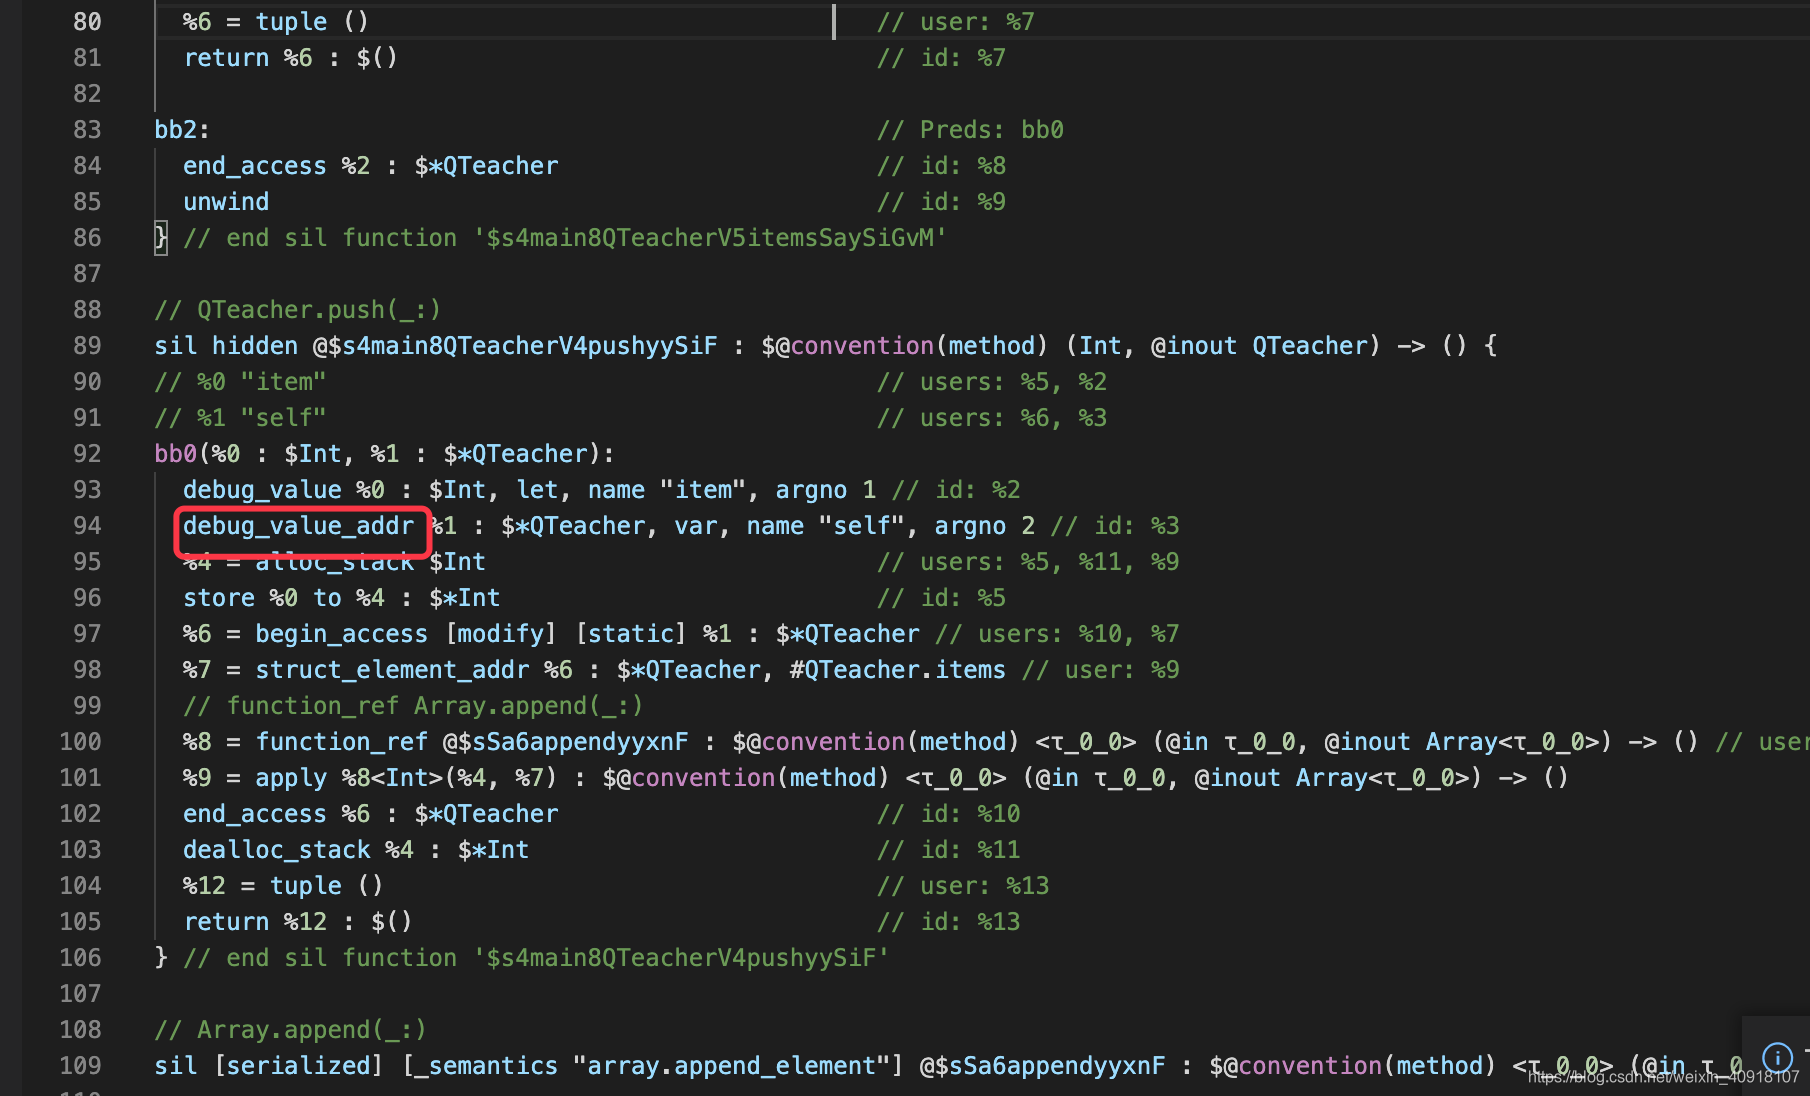Click 'store' keyword on line 96
The image size is (1810, 1096).
pyautogui.click(x=219, y=598)
